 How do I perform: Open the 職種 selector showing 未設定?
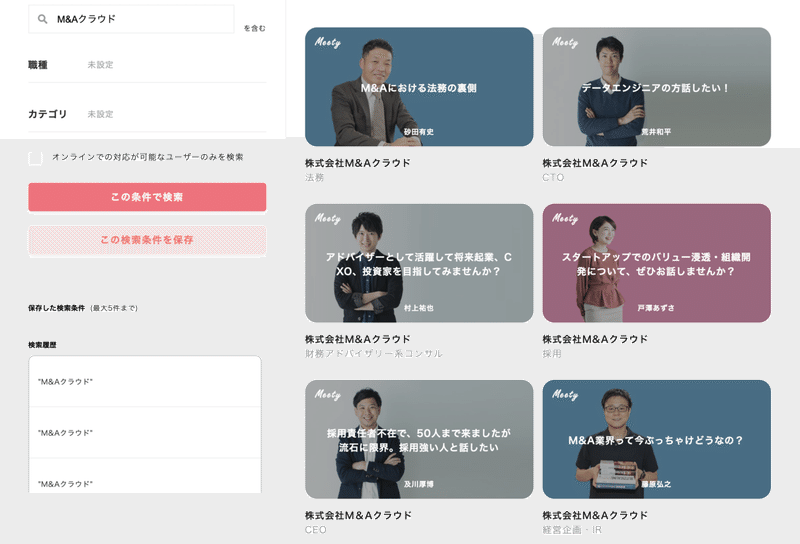click(147, 65)
